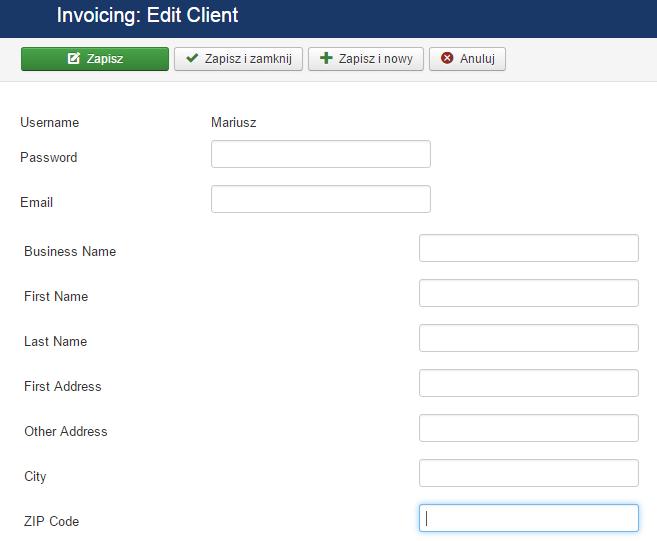This screenshot has height=541, width=657.
Task: Click inside the City input field
Action: click(x=529, y=473)
